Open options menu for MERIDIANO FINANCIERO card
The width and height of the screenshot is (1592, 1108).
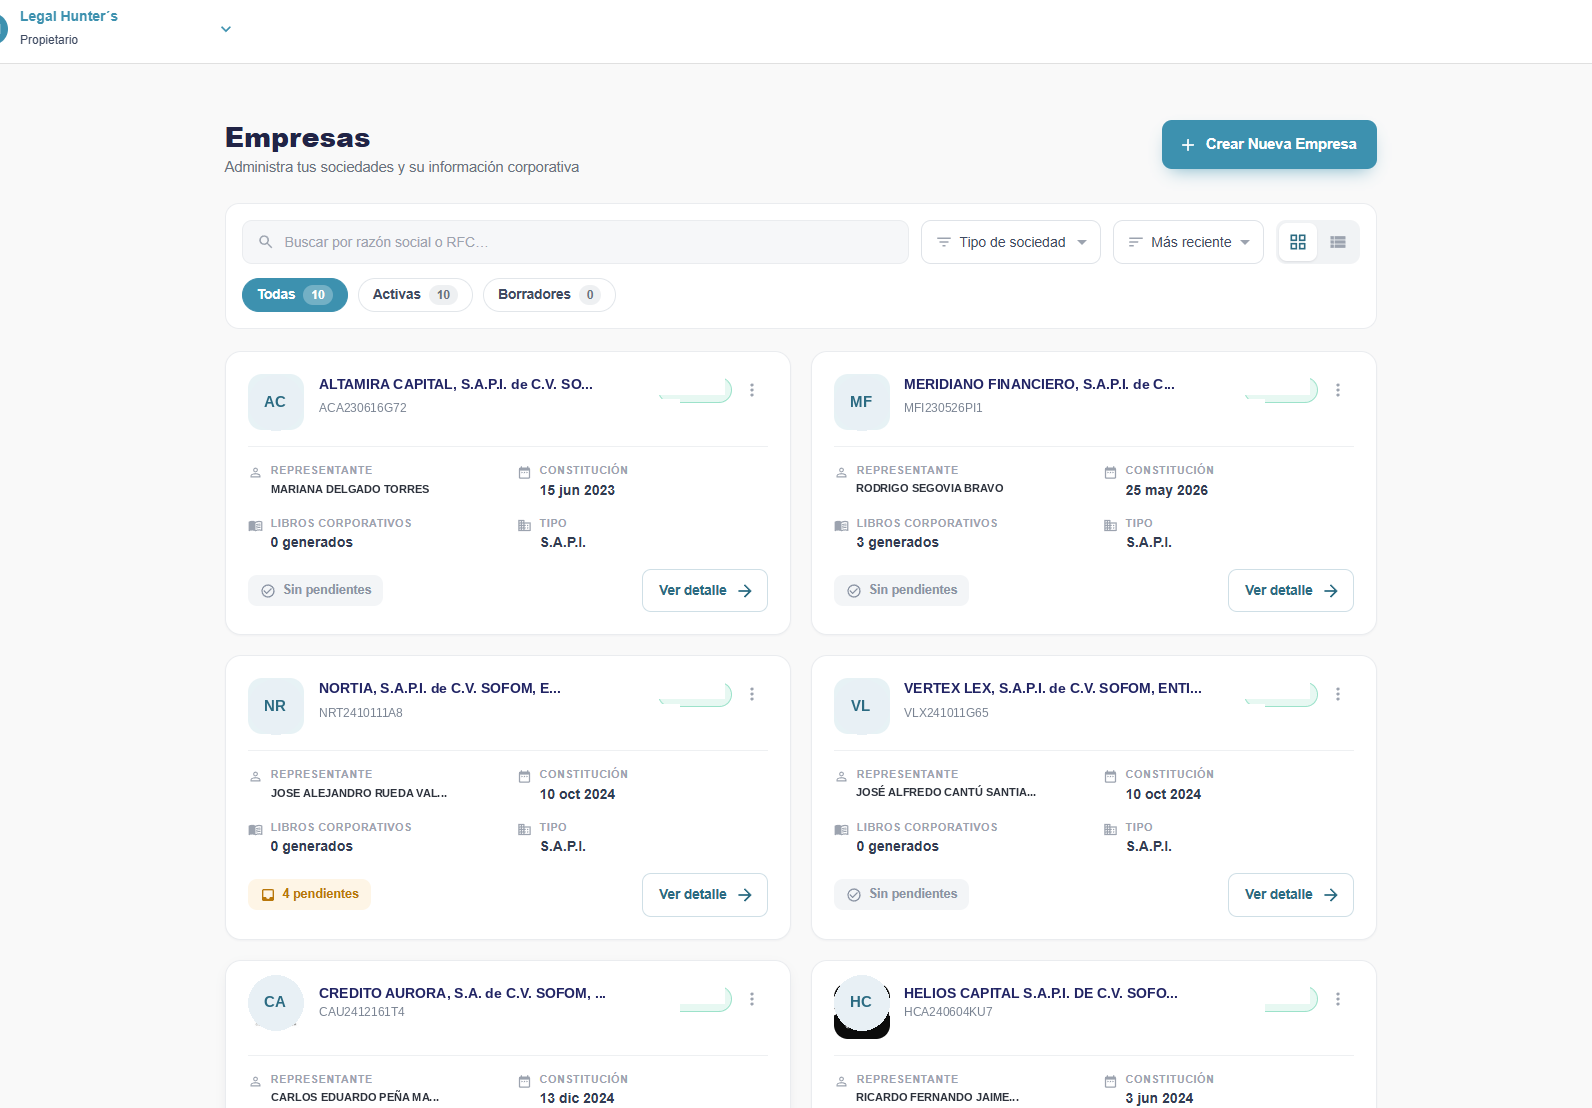click(1338, 390)
